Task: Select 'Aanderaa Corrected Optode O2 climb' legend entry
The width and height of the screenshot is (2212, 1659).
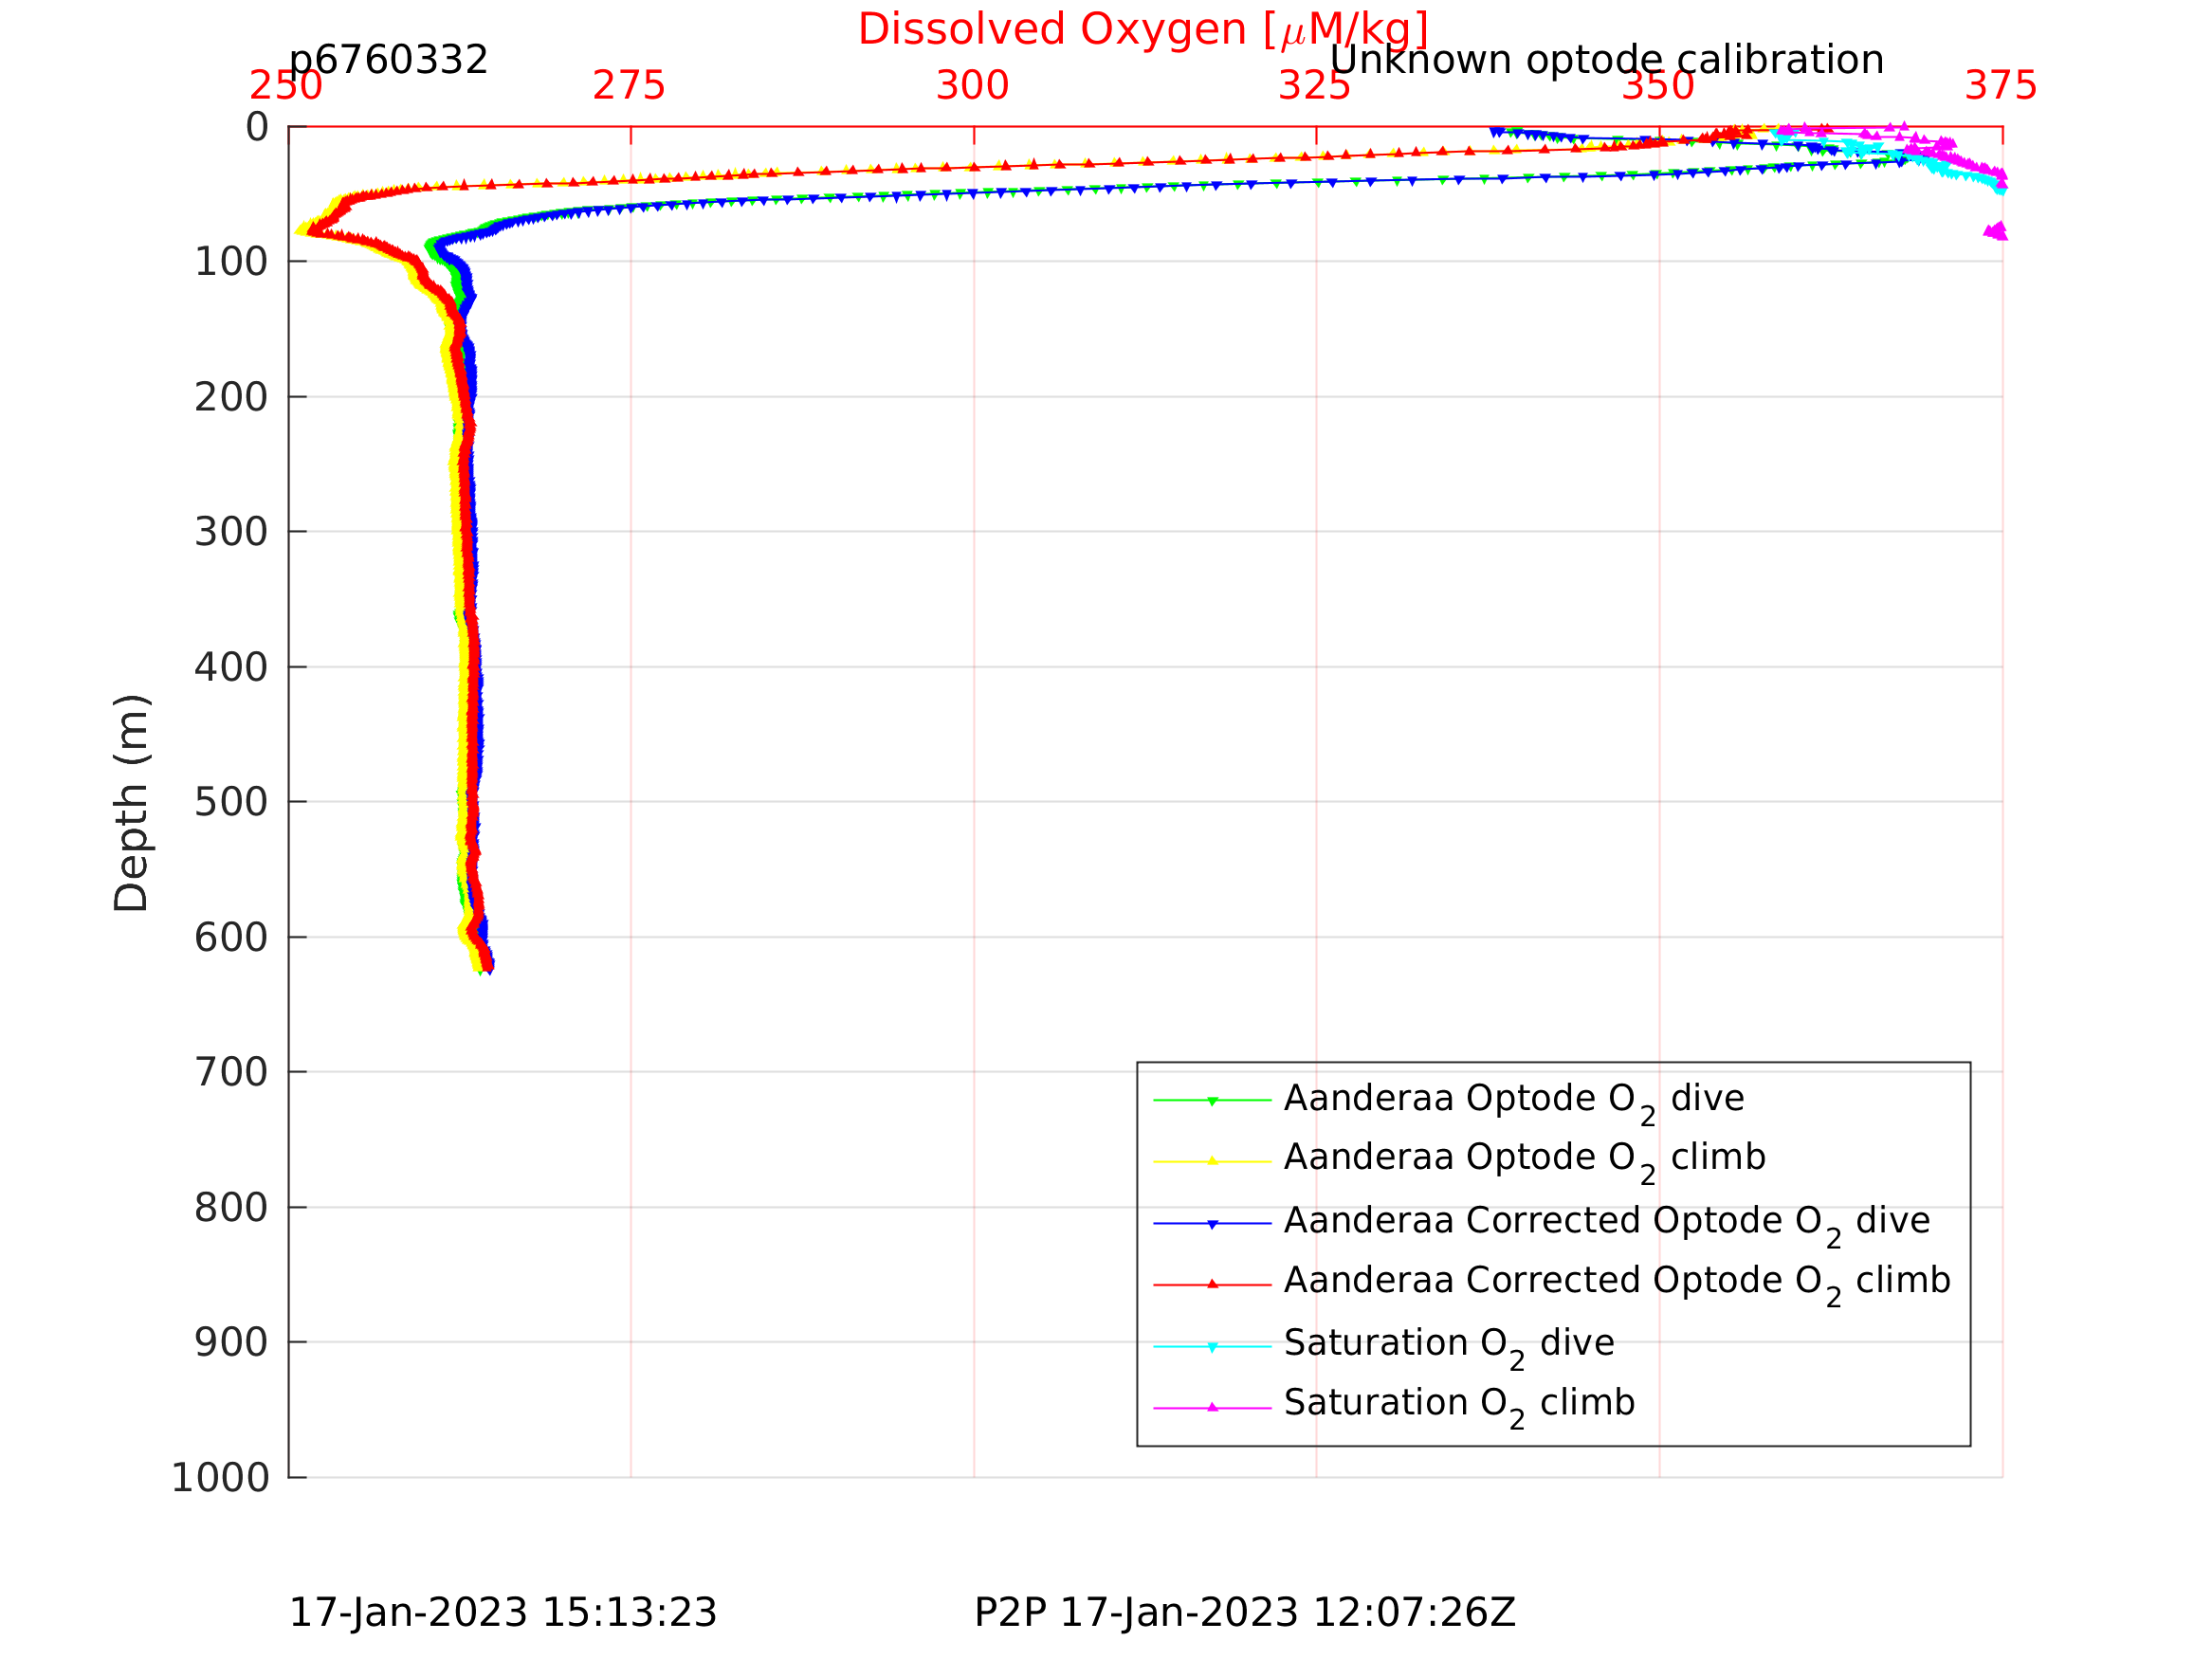Action: (x=1616, y=1281)
